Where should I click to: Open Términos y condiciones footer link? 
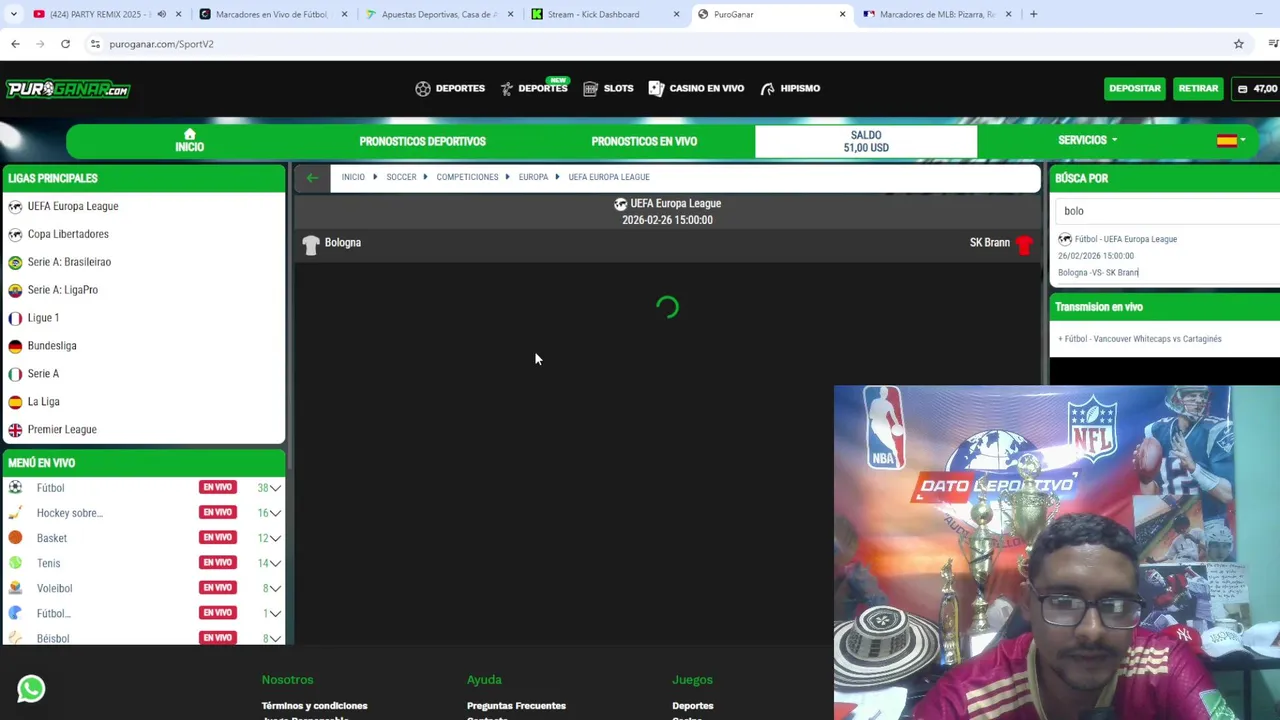click(x=314, y=706)
